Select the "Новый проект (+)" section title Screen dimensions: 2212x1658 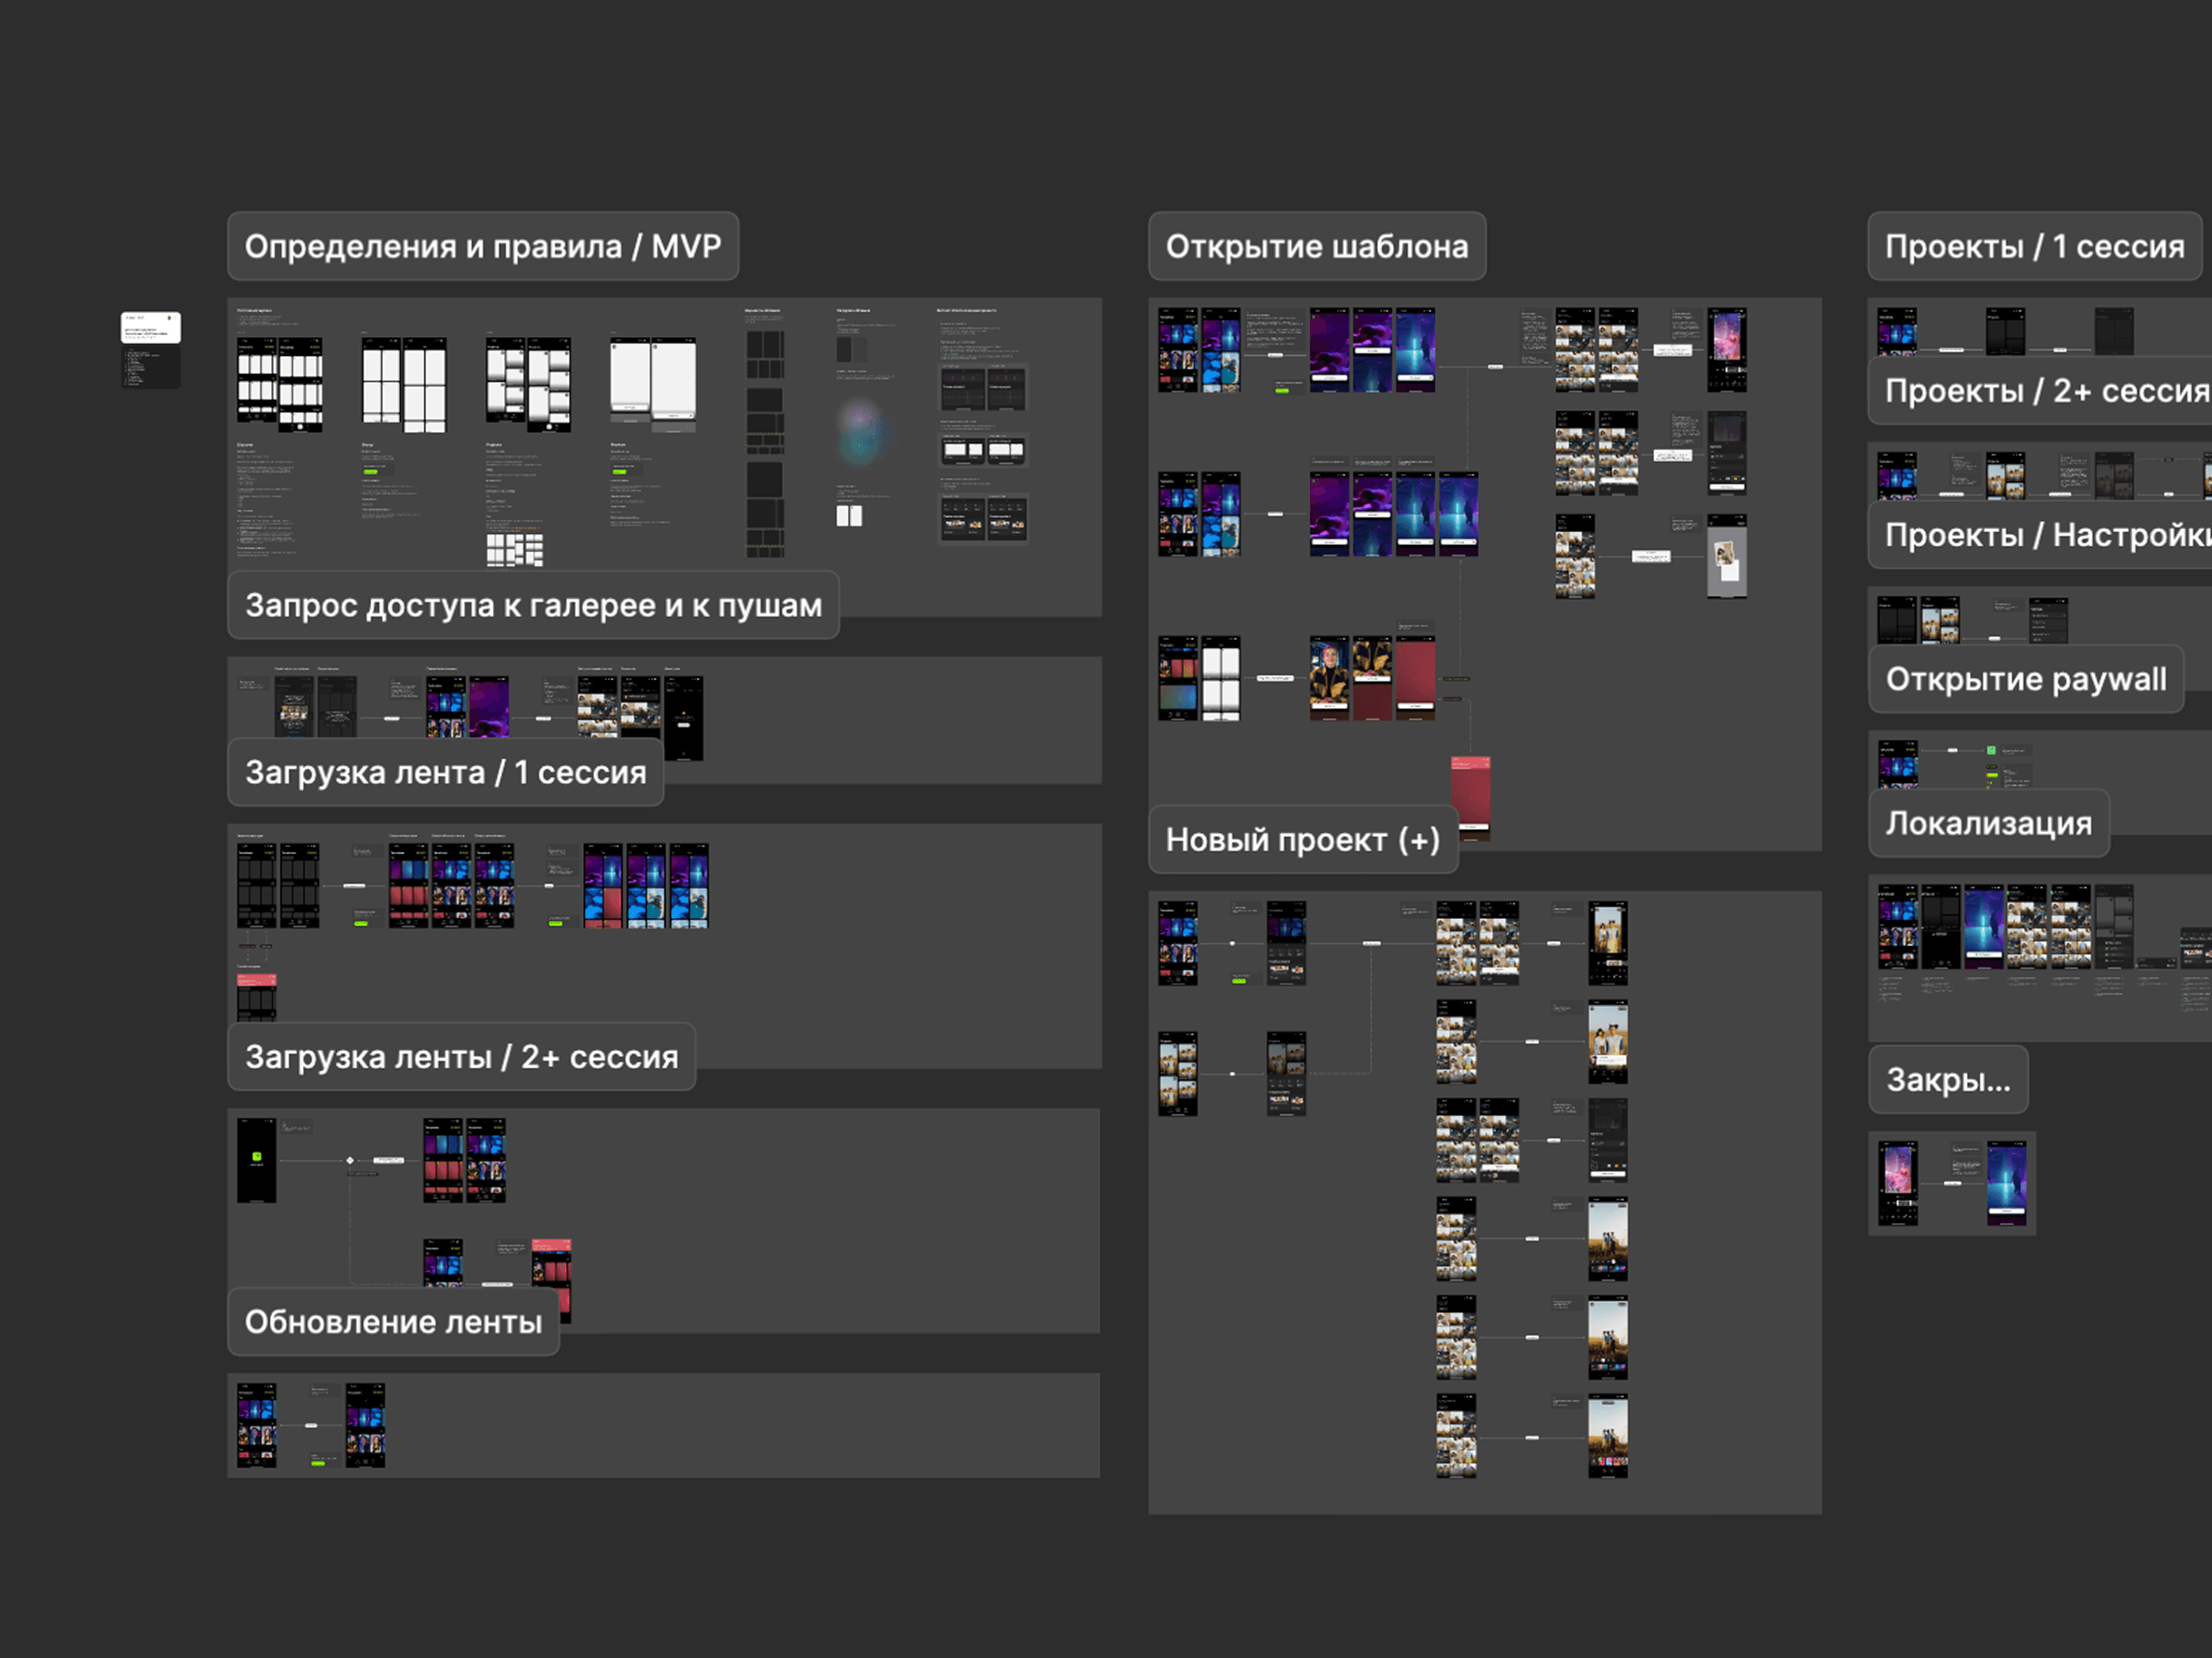tap(1302, 840)
